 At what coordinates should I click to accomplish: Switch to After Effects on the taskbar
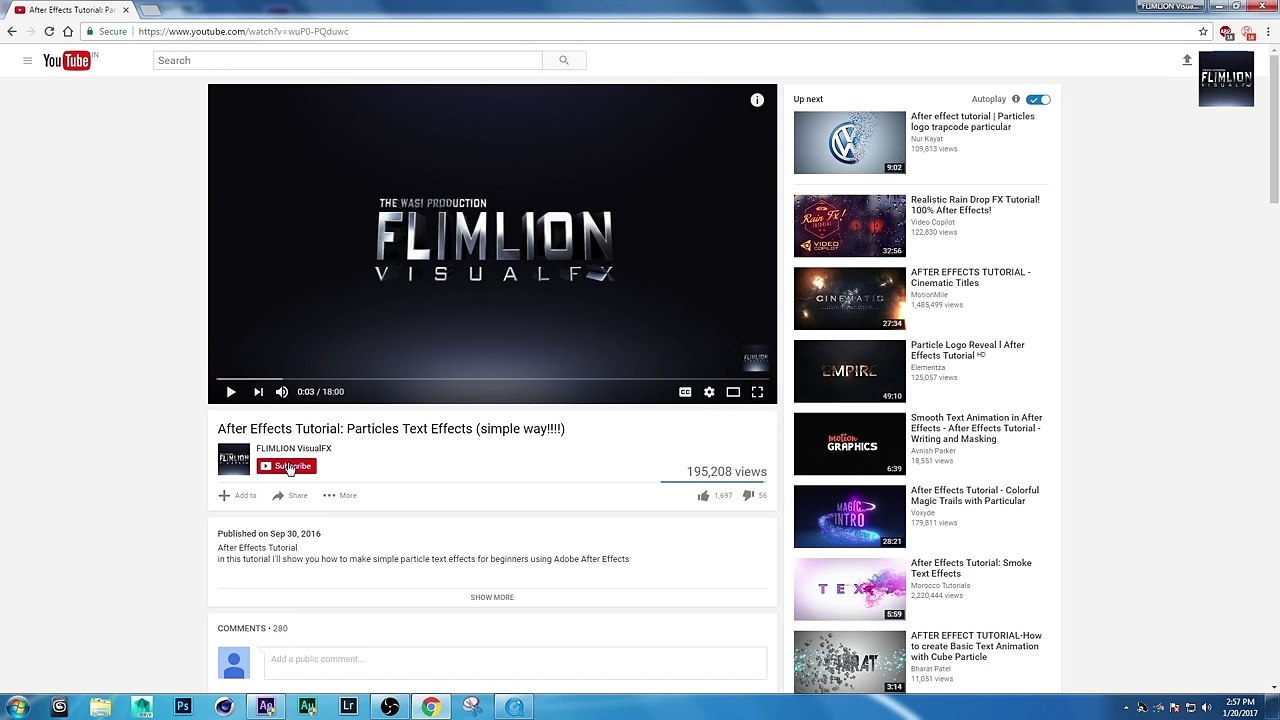point(266,707)
